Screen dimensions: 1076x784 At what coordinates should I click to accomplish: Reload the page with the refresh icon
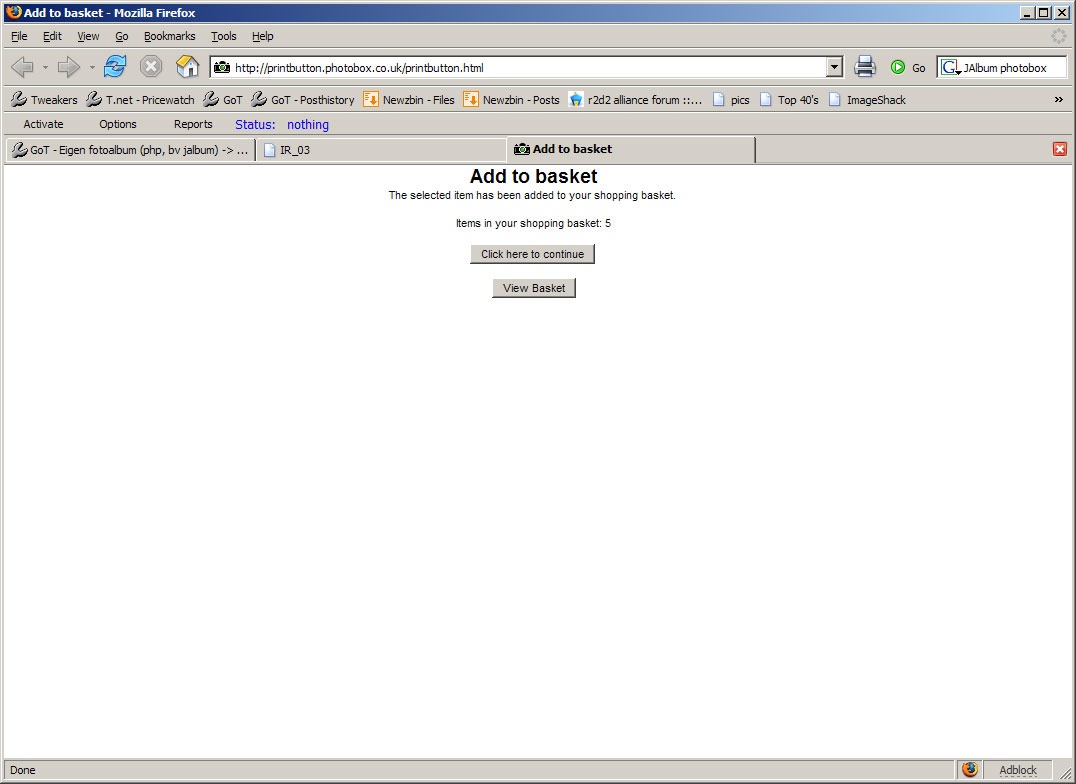[x=115, y=67]
